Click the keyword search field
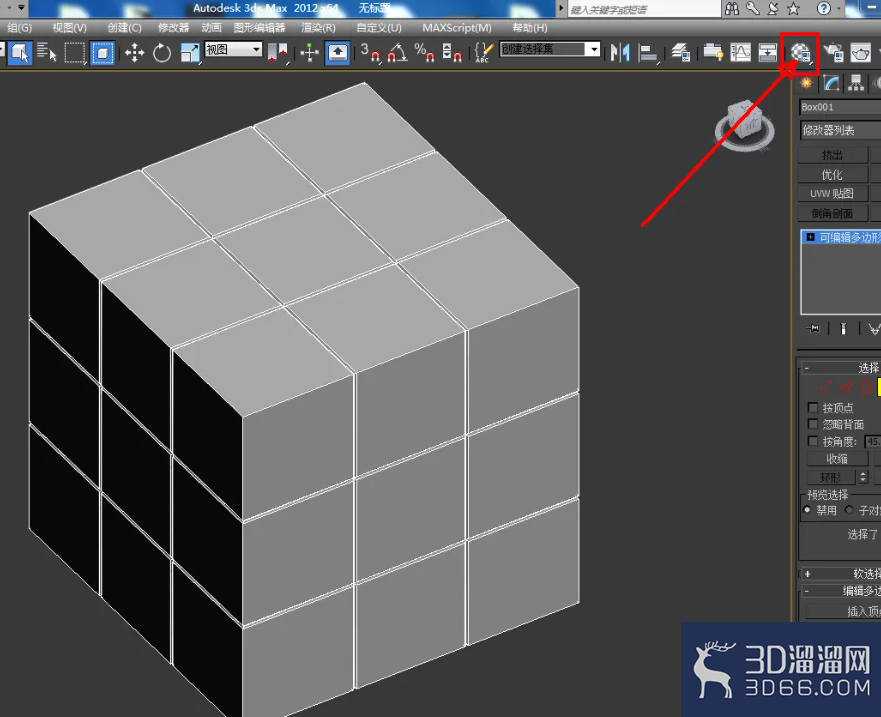 [644, 9]
